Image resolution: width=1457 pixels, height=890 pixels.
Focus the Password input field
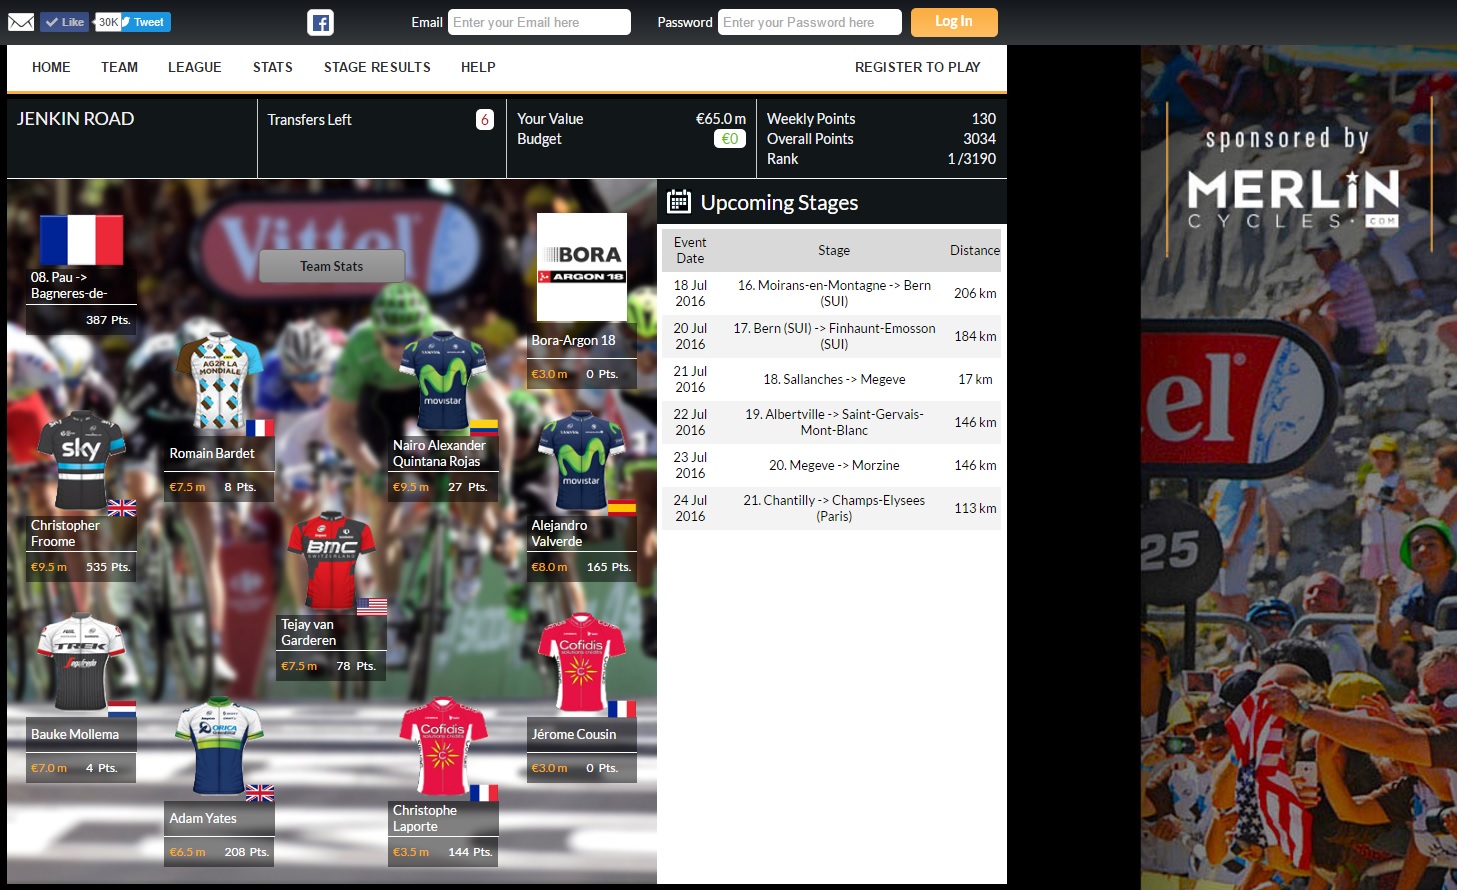coord(809,22)
